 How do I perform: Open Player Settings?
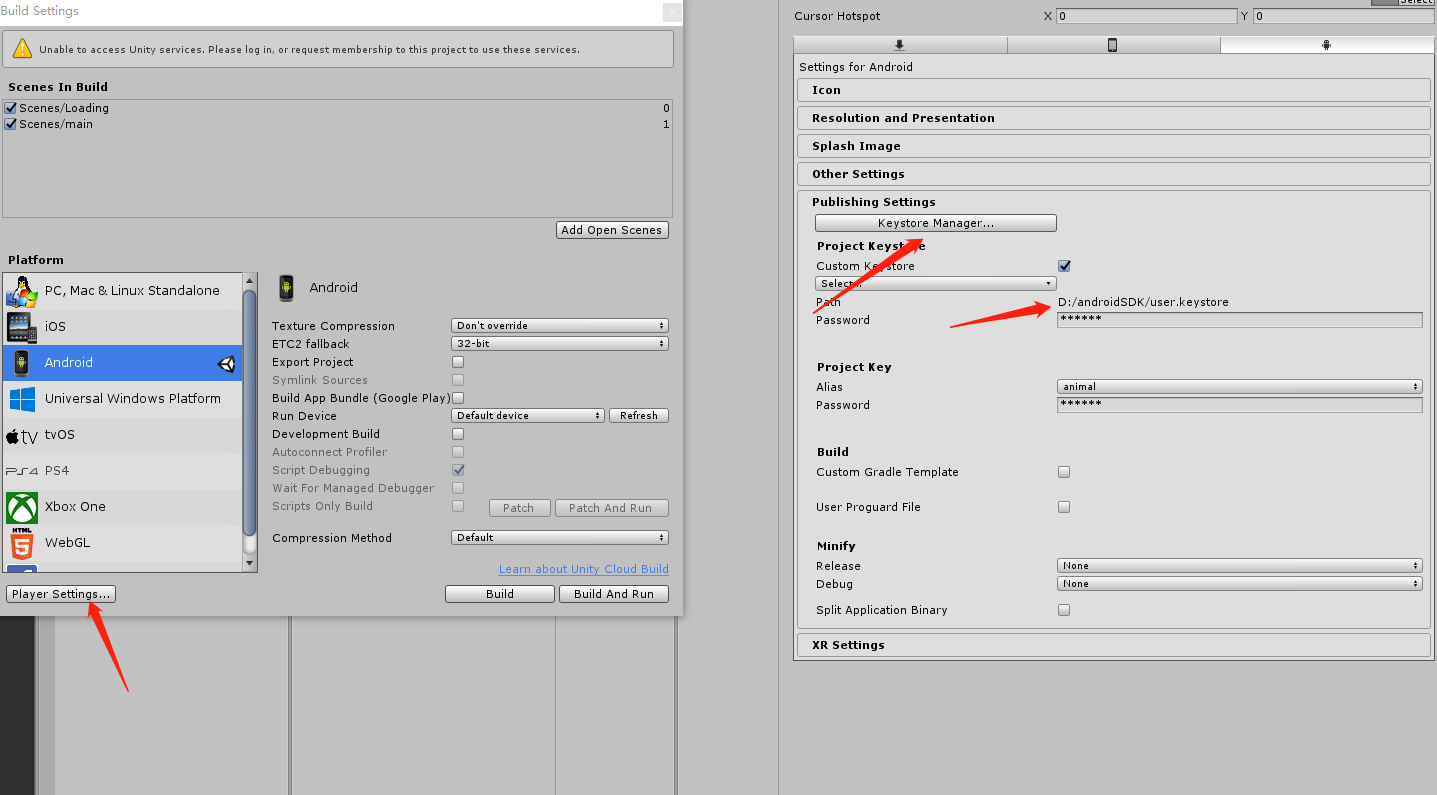[x=61, y=594]
